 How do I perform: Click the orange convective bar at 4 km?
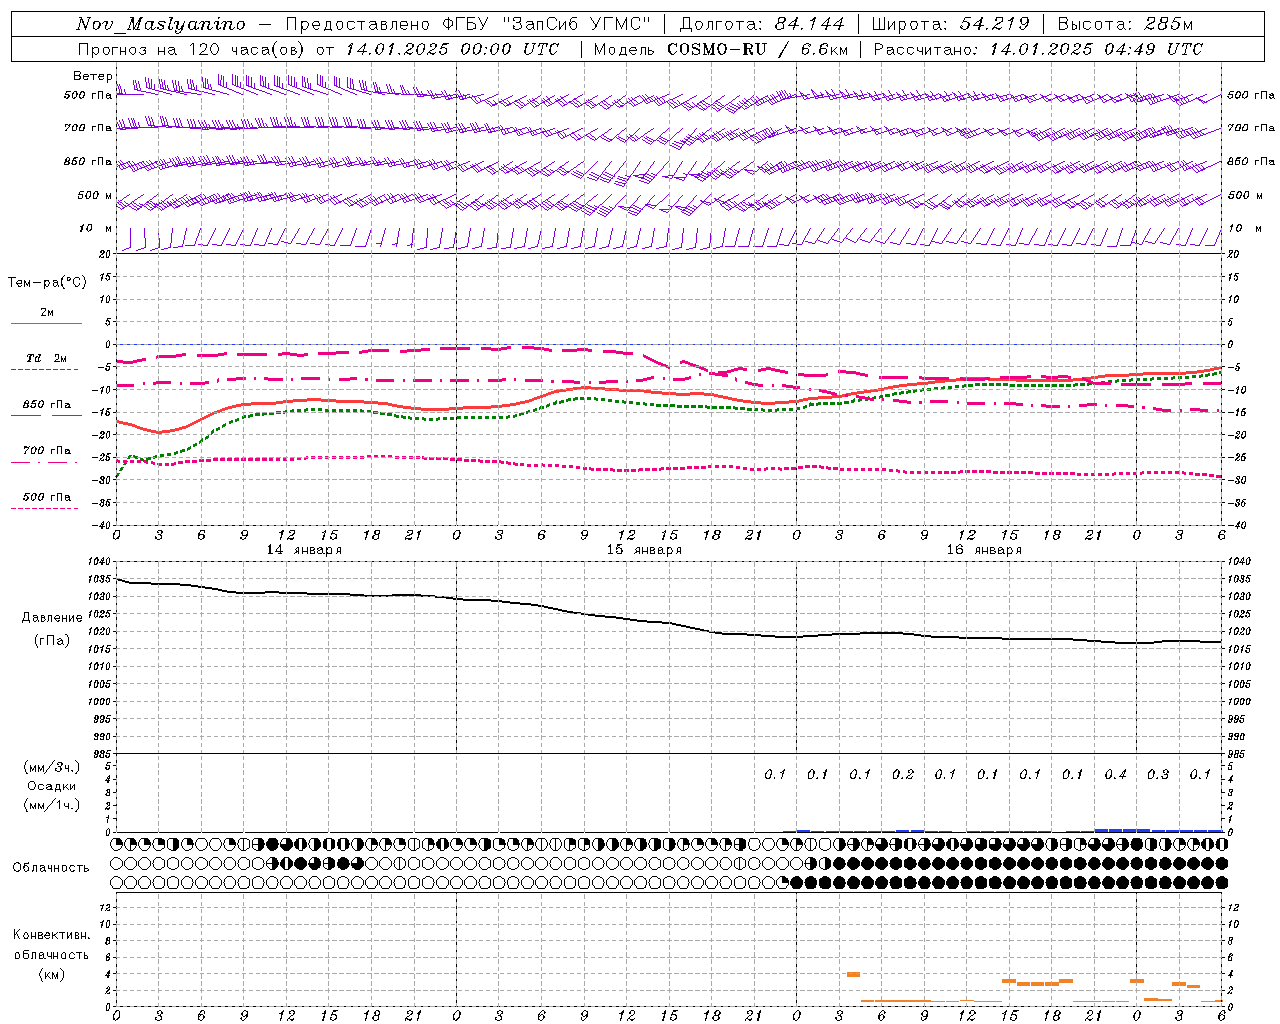click(x=853, y=974)
